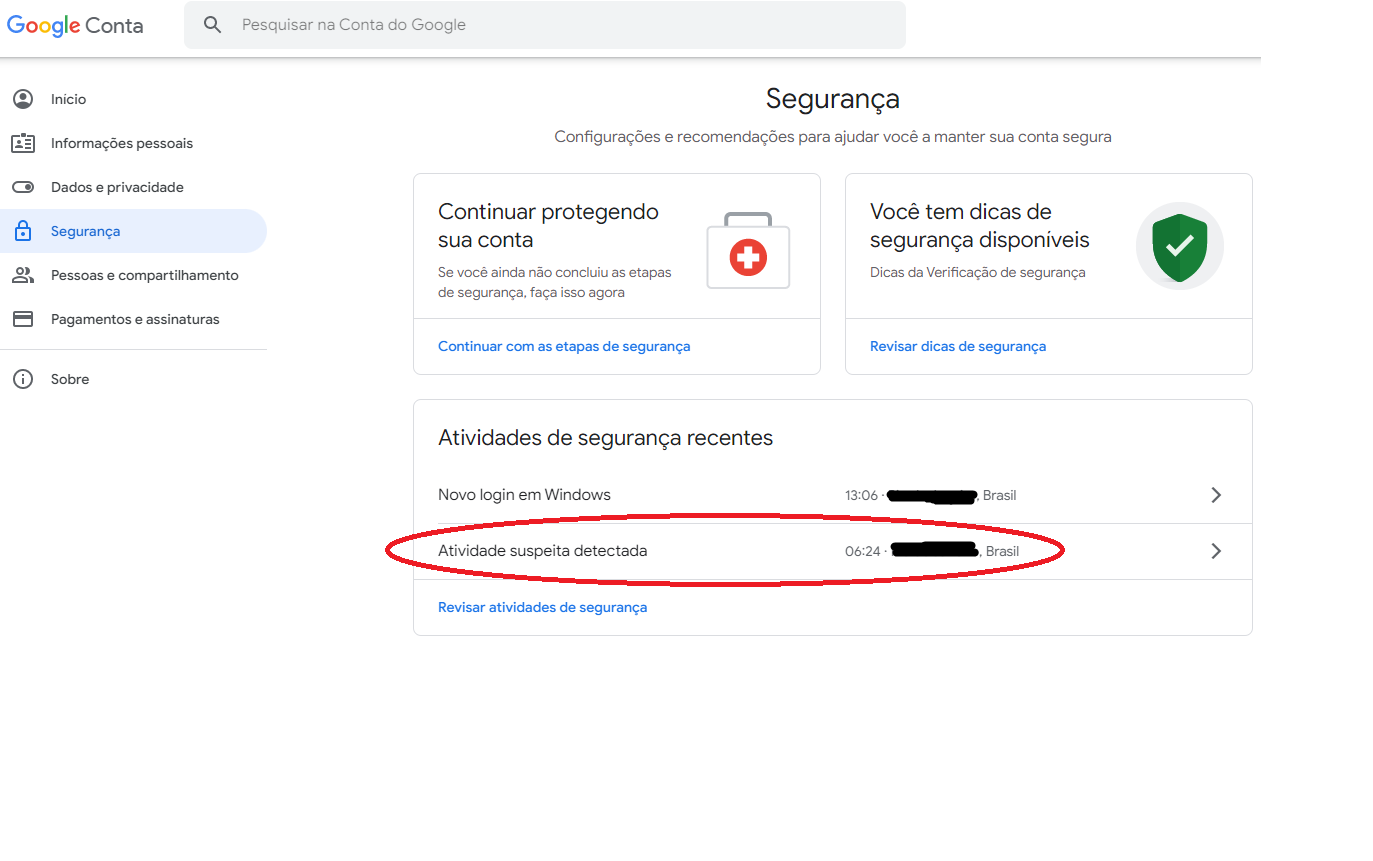The image size is (1373, 861).
Task: Click the Segurança lock icon
Action: click(23, 231)
